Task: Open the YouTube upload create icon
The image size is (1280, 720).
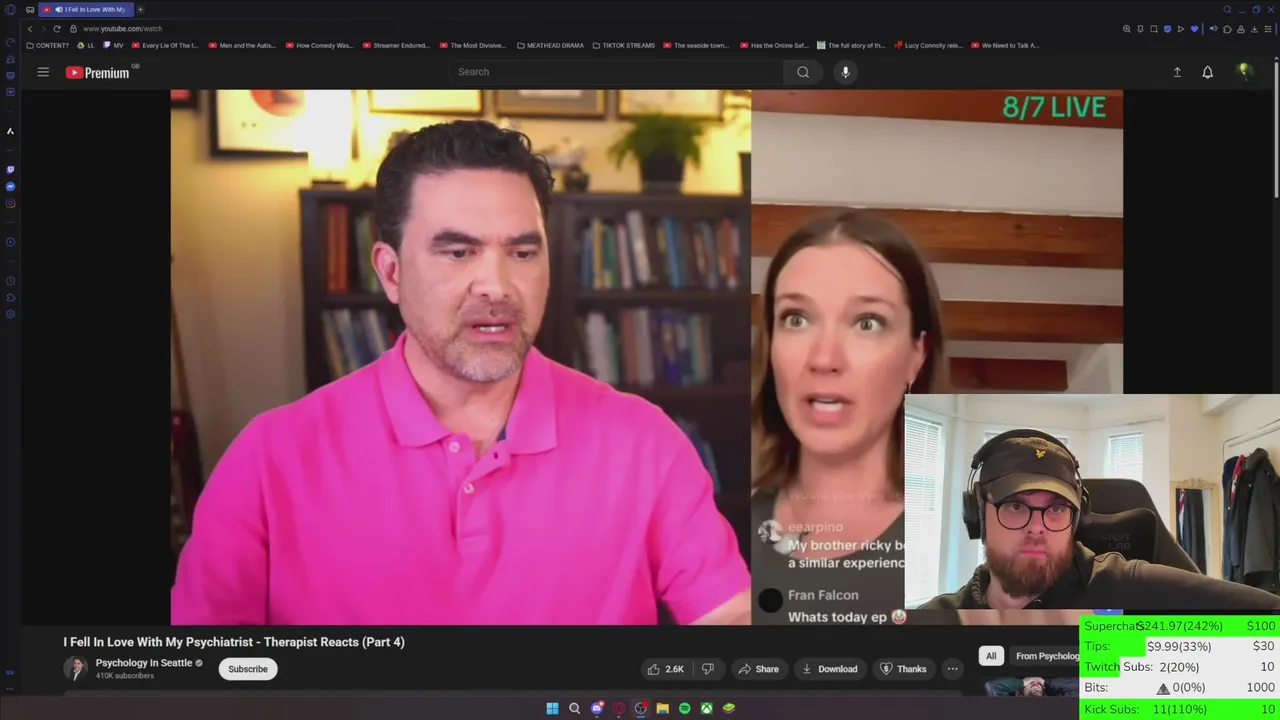Action: pyautogui.click(x=1177, y=72)
